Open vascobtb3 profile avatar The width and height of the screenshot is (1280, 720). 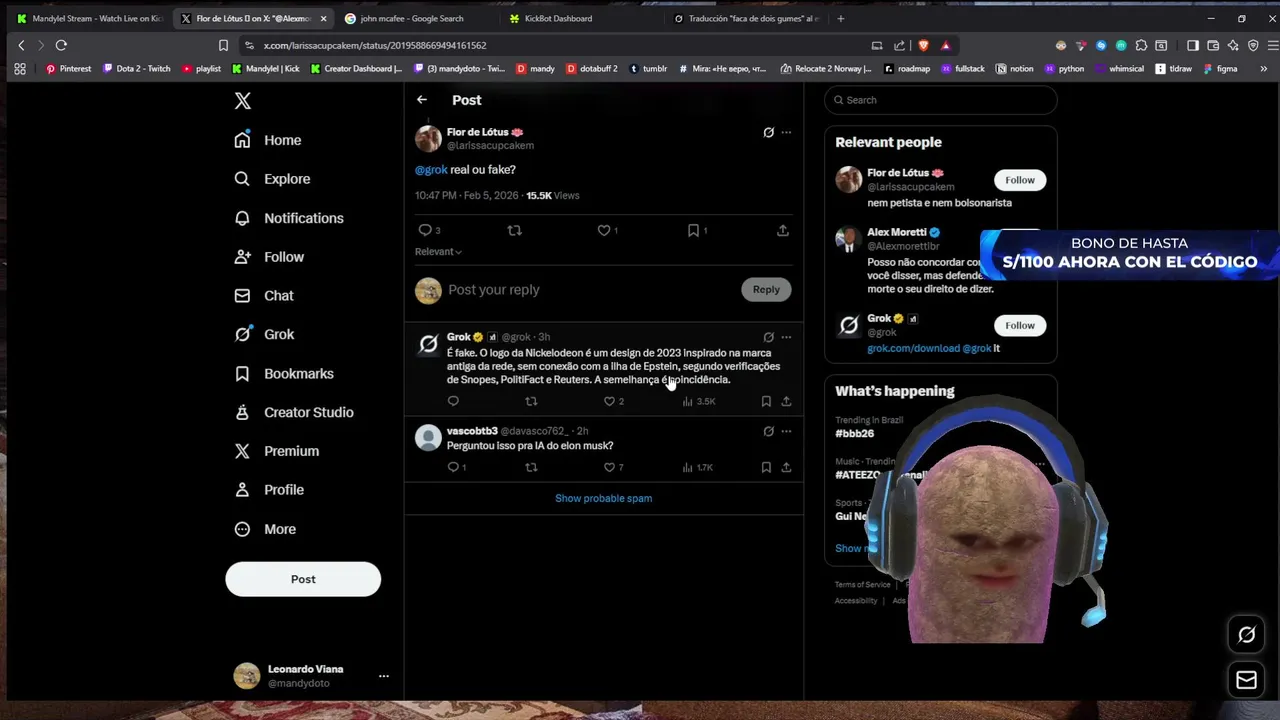428,437
